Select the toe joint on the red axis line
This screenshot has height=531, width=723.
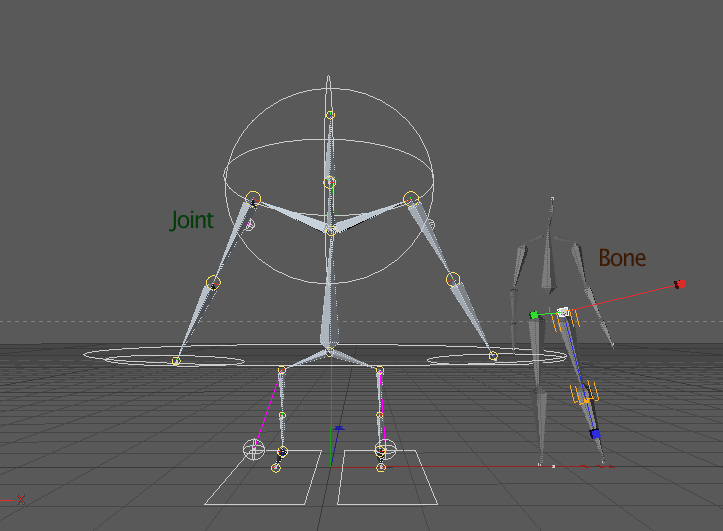381,468
